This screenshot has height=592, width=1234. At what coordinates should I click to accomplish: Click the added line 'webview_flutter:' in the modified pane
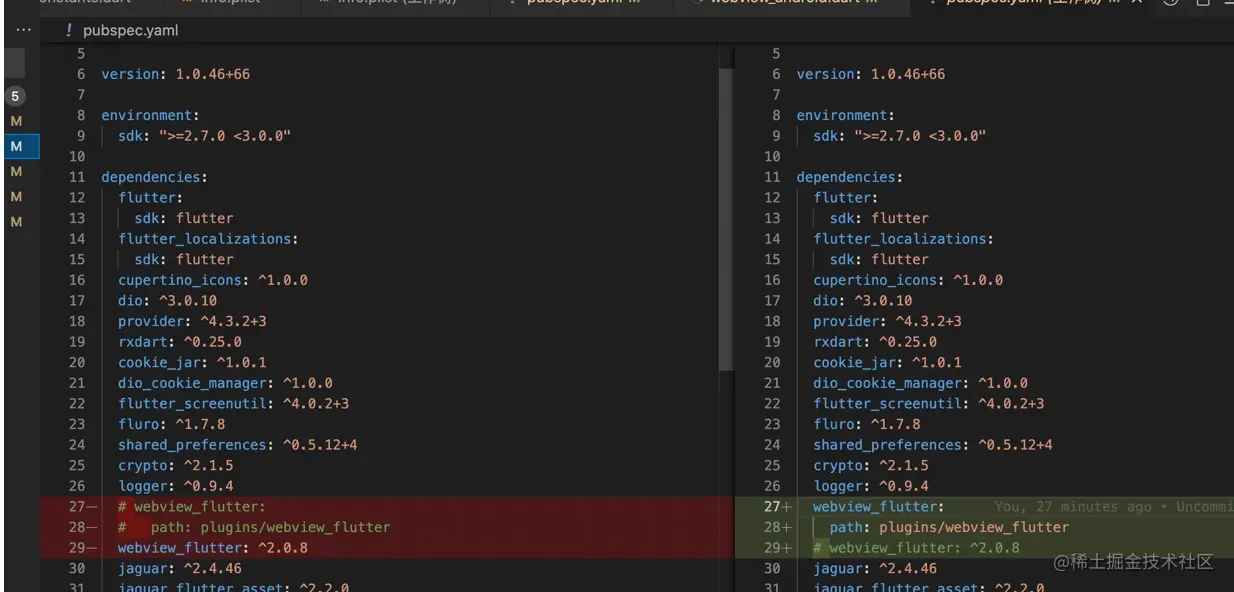[878, 507]
